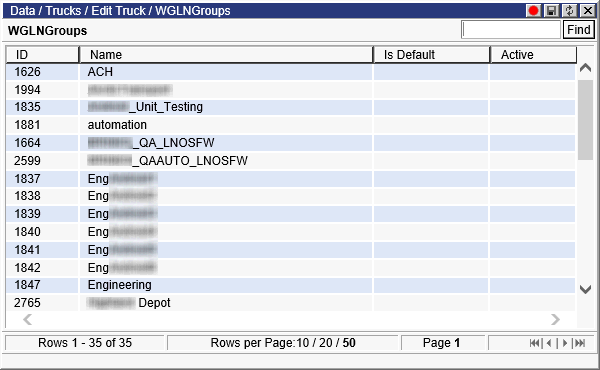Screen dimensions: 600x370
Task: Select the ACH row name
Action: (100, 72)
